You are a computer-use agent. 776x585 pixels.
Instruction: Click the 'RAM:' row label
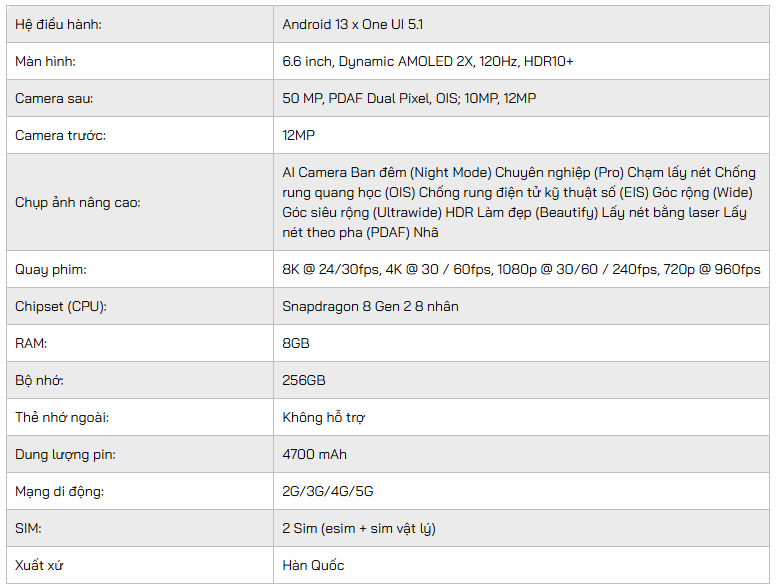click(31, 343)
